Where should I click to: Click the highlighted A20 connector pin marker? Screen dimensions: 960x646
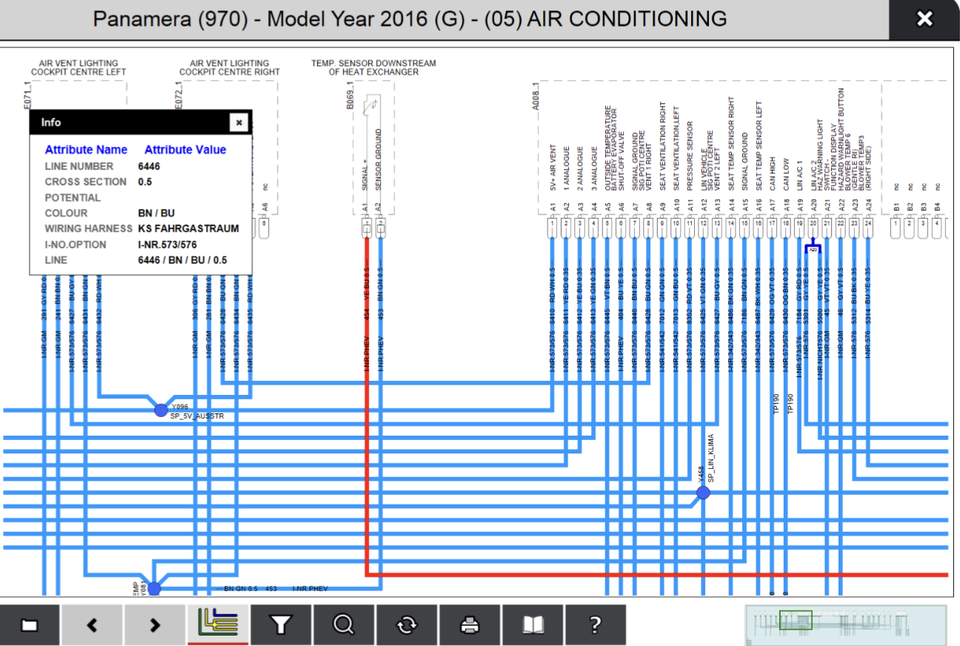point(813,247)
